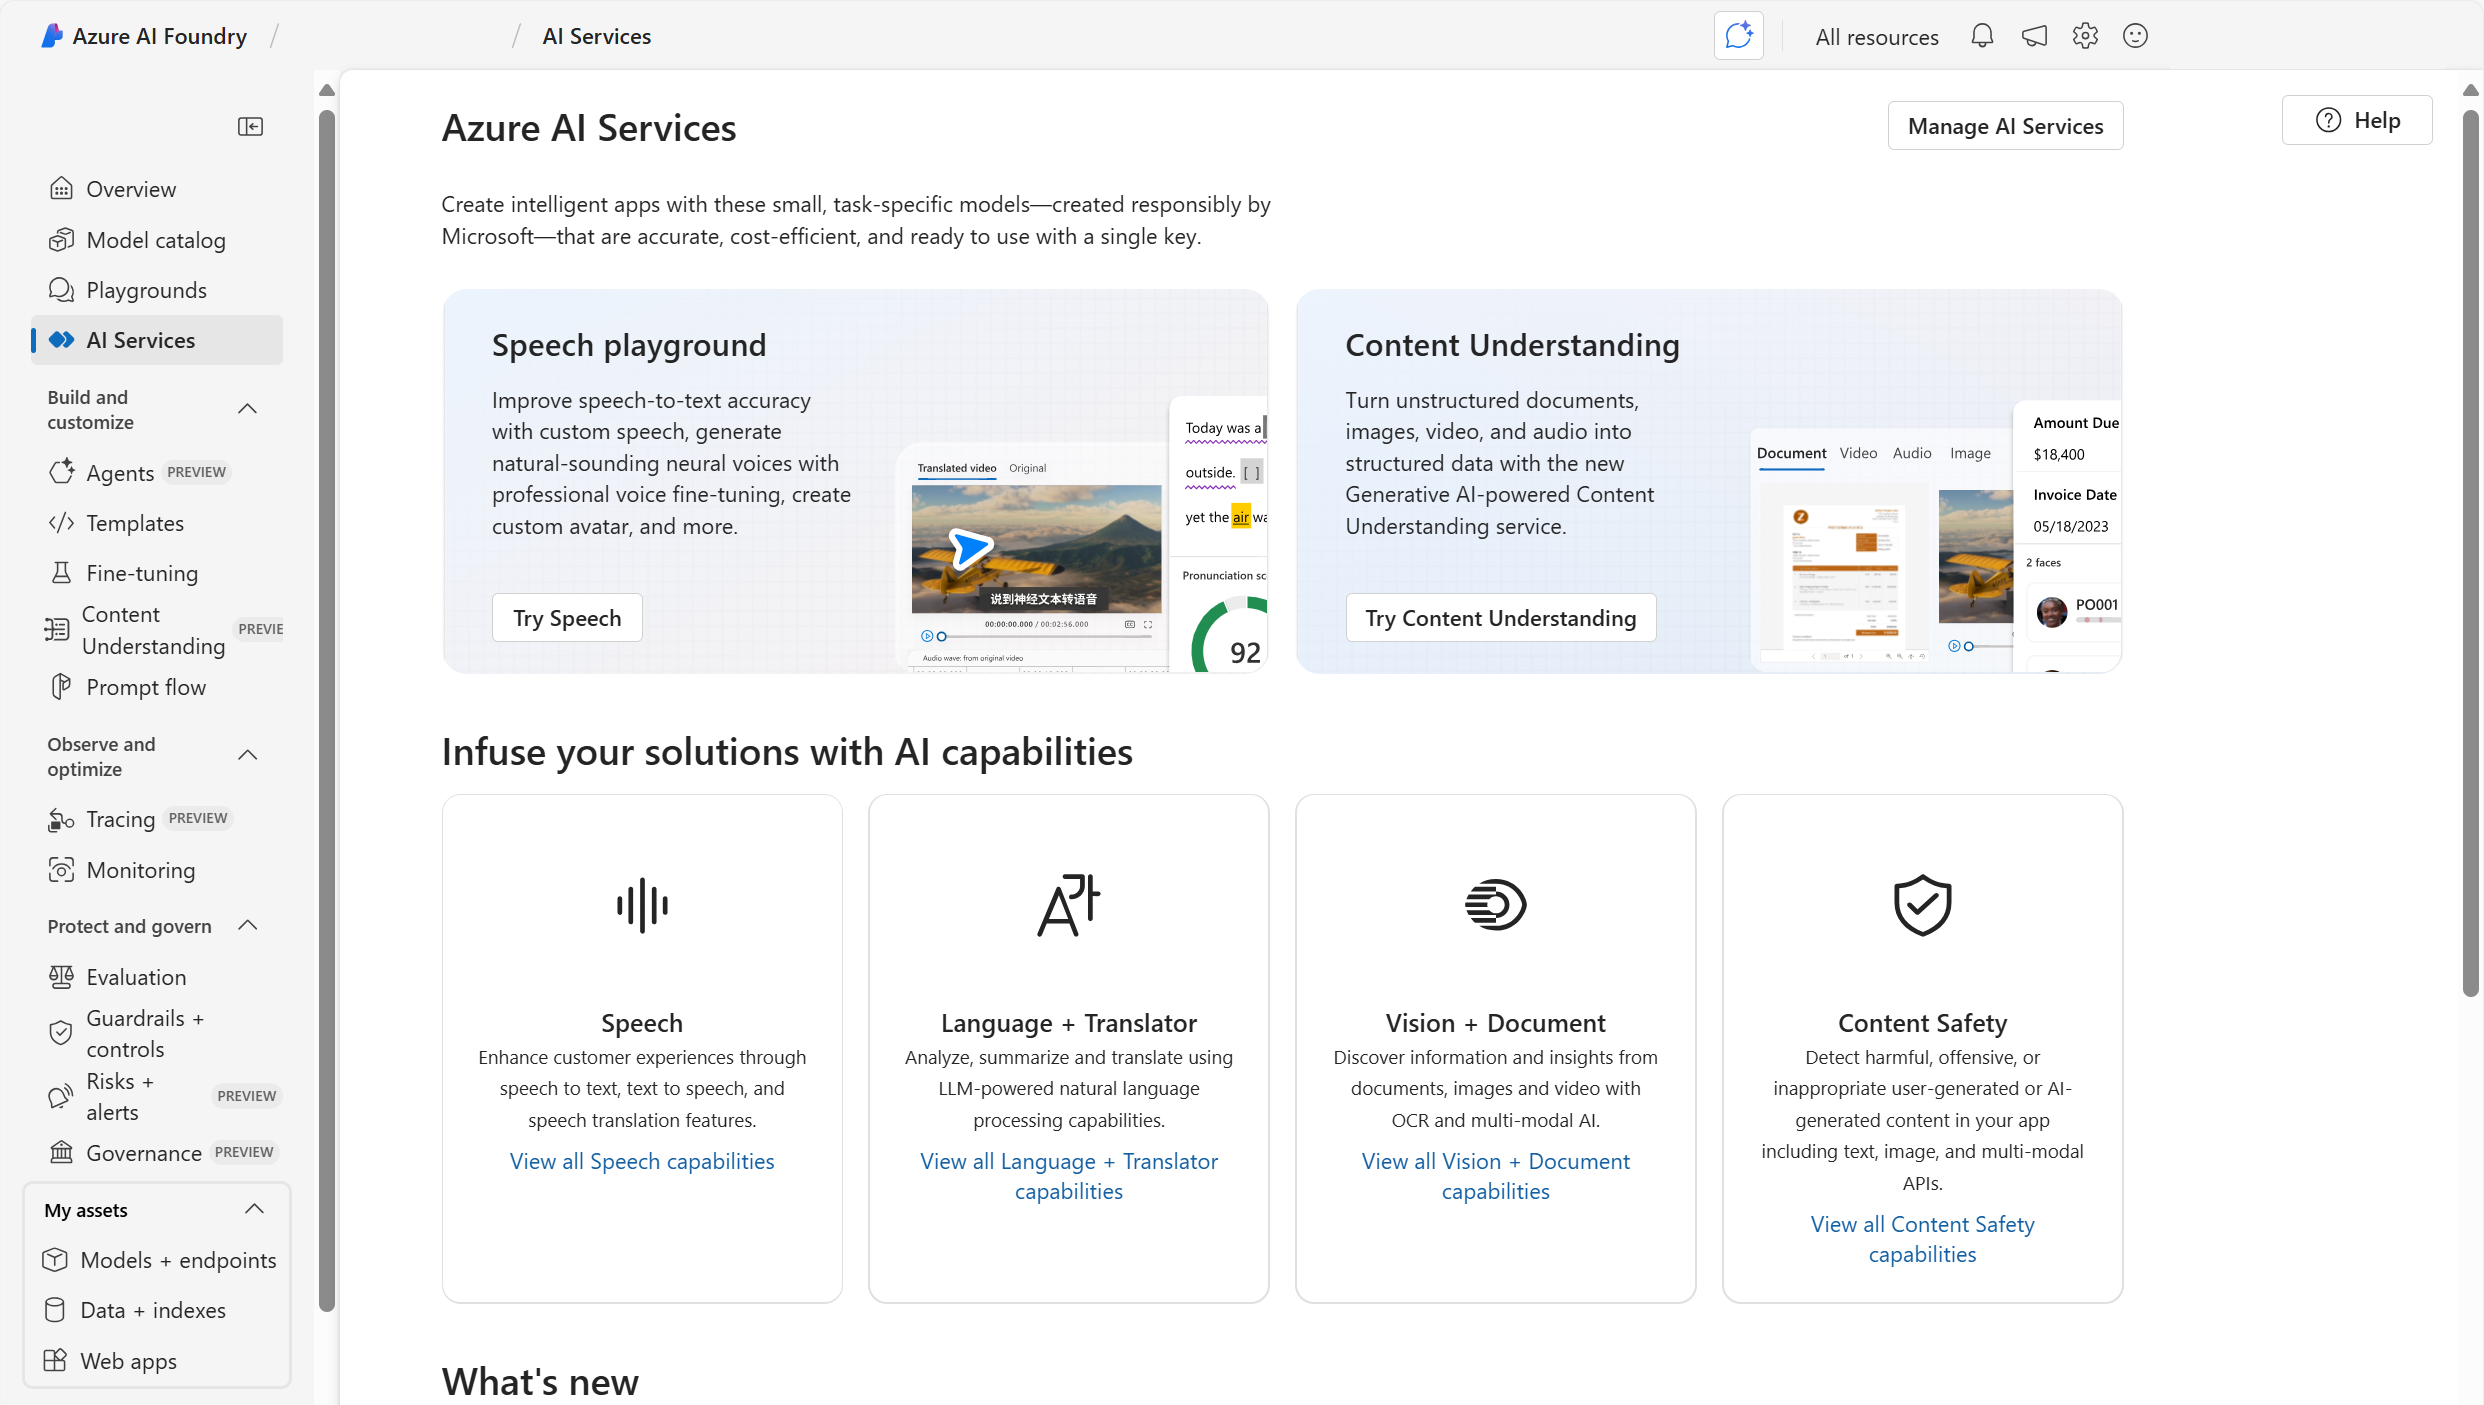Screen dimensions: 2484x1405
Task: Click the Try Speech button
Action: (x=567, y=618)
